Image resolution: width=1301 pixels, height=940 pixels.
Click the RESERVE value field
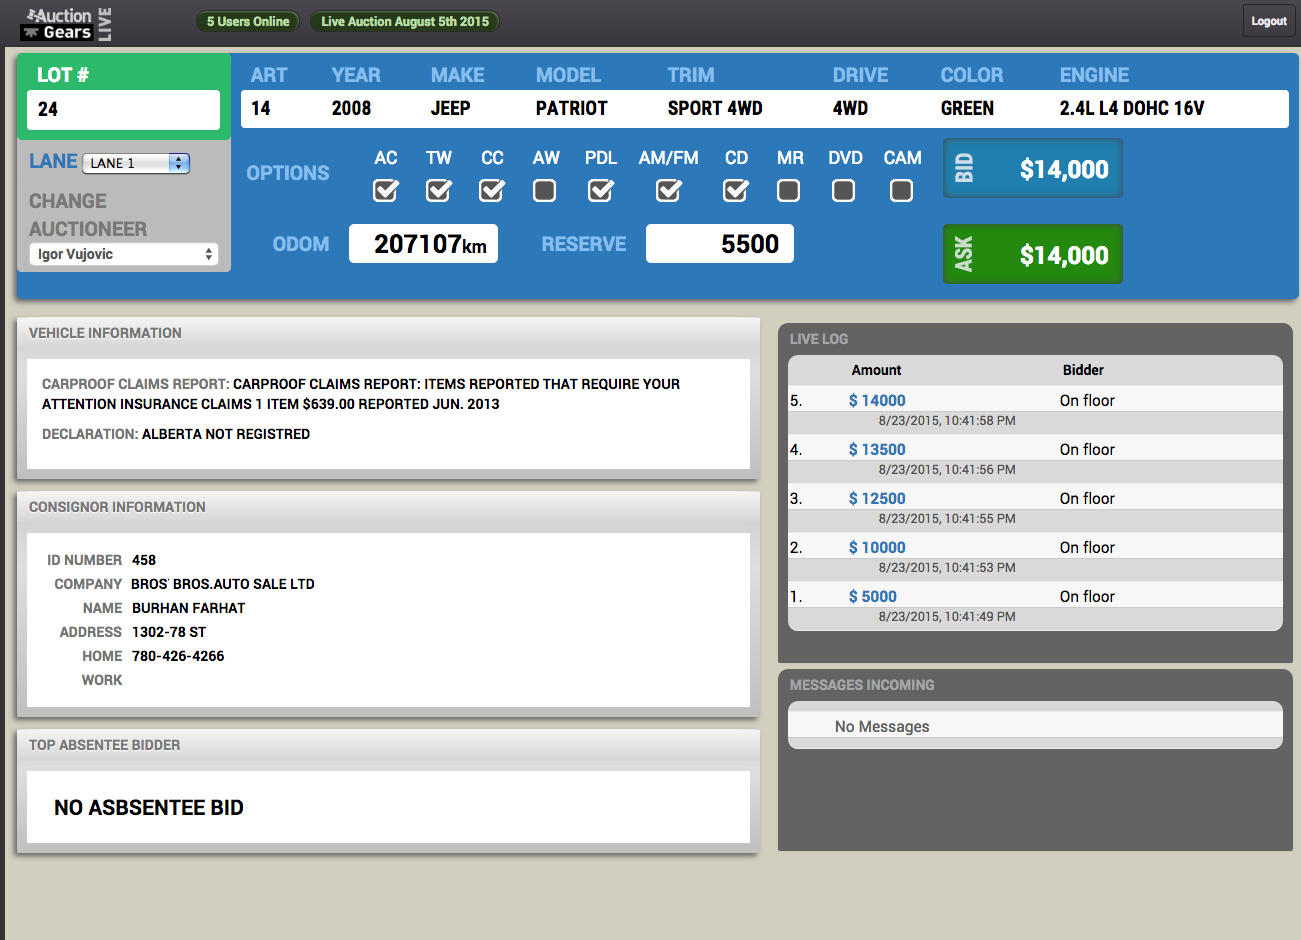pos(720,244)
